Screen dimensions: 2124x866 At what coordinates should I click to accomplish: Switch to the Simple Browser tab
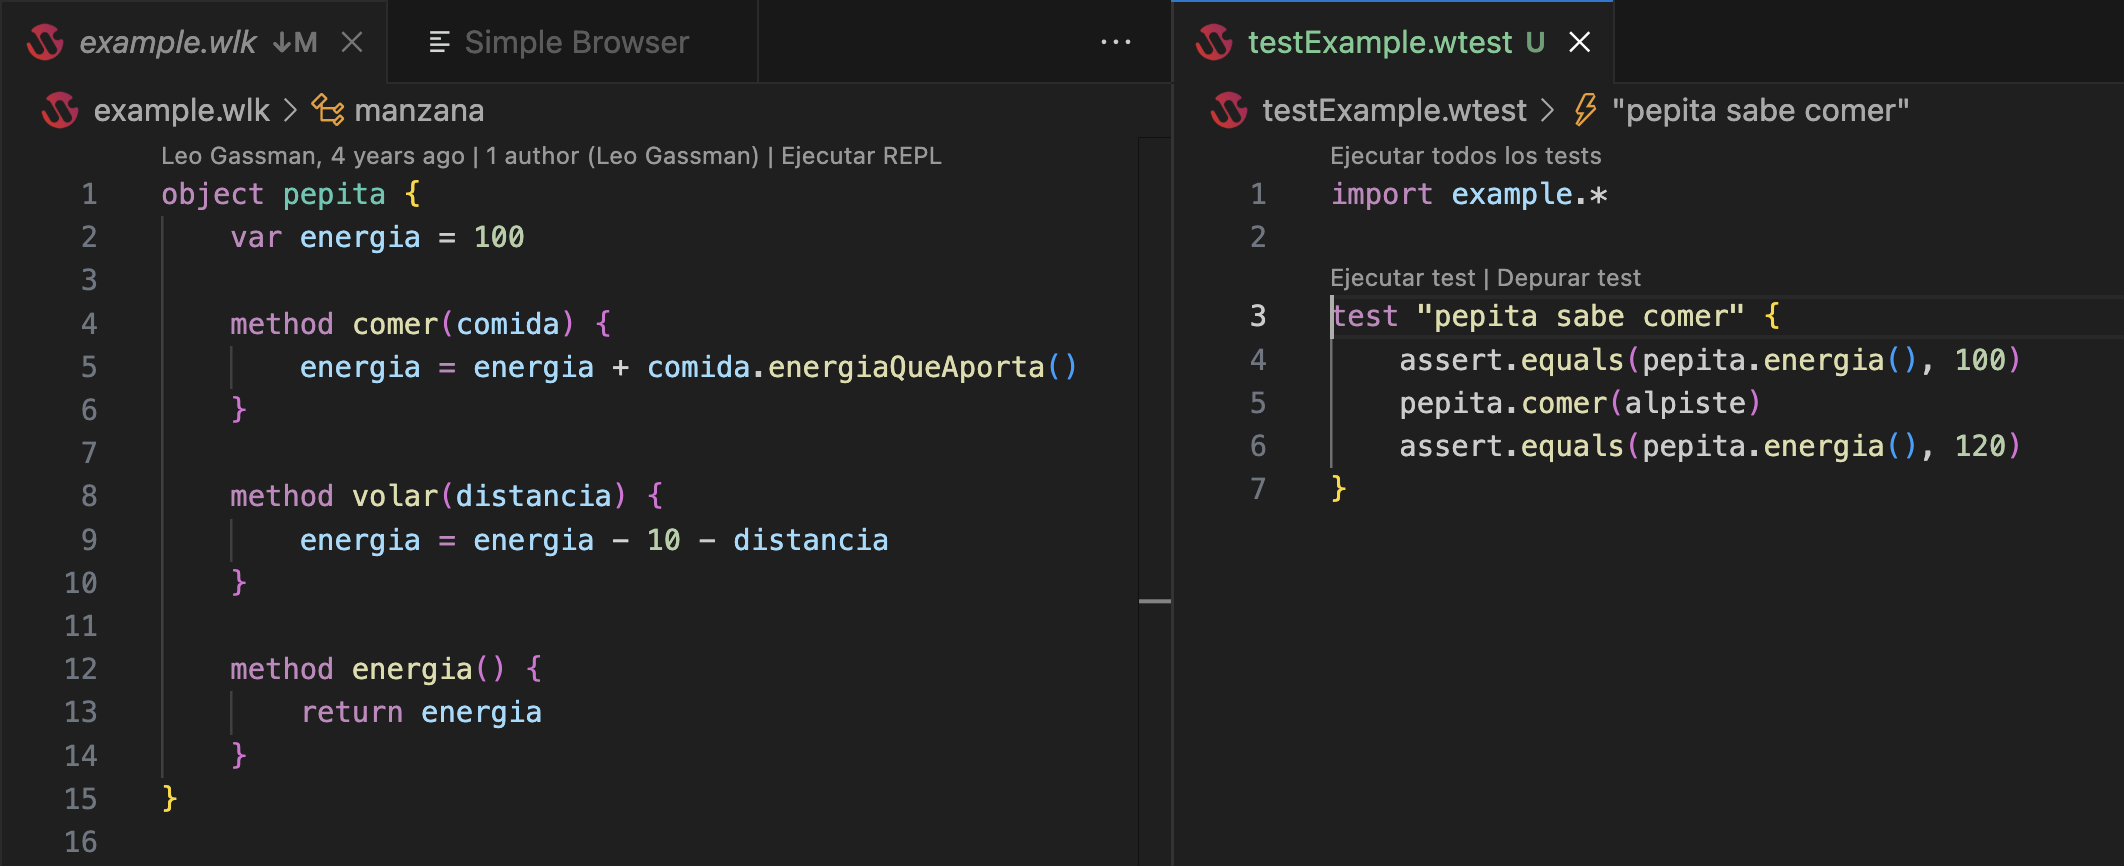pyautogui.click(x=576, y=42)
